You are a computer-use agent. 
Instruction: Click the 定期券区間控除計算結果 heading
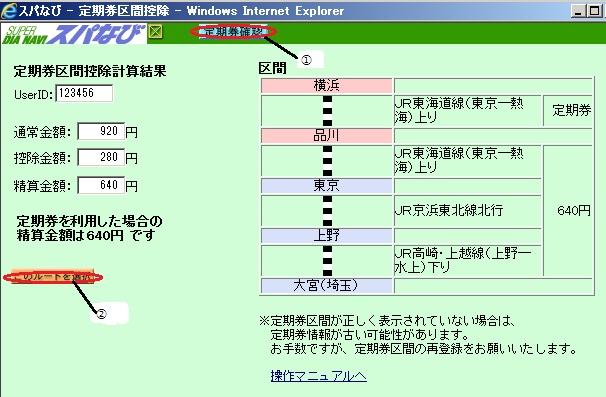tap(90, 71)
